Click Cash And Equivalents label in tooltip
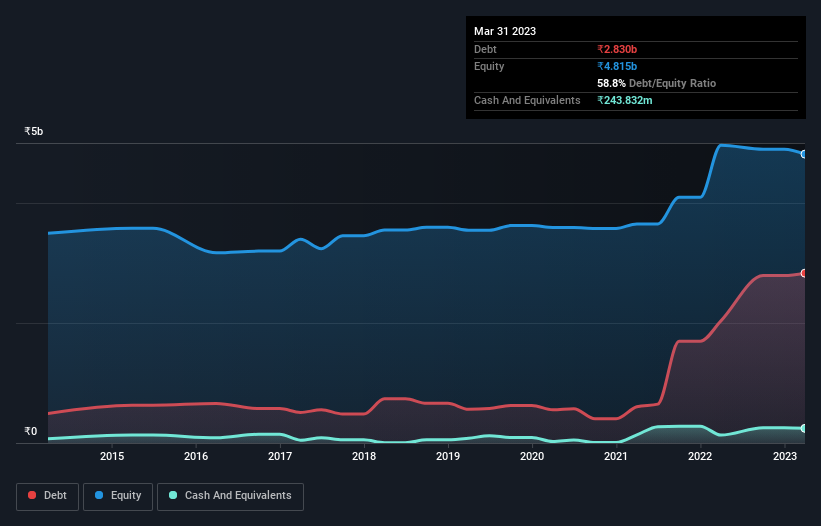The height and width of the screenshot is (526, 821). coord(527,100)
